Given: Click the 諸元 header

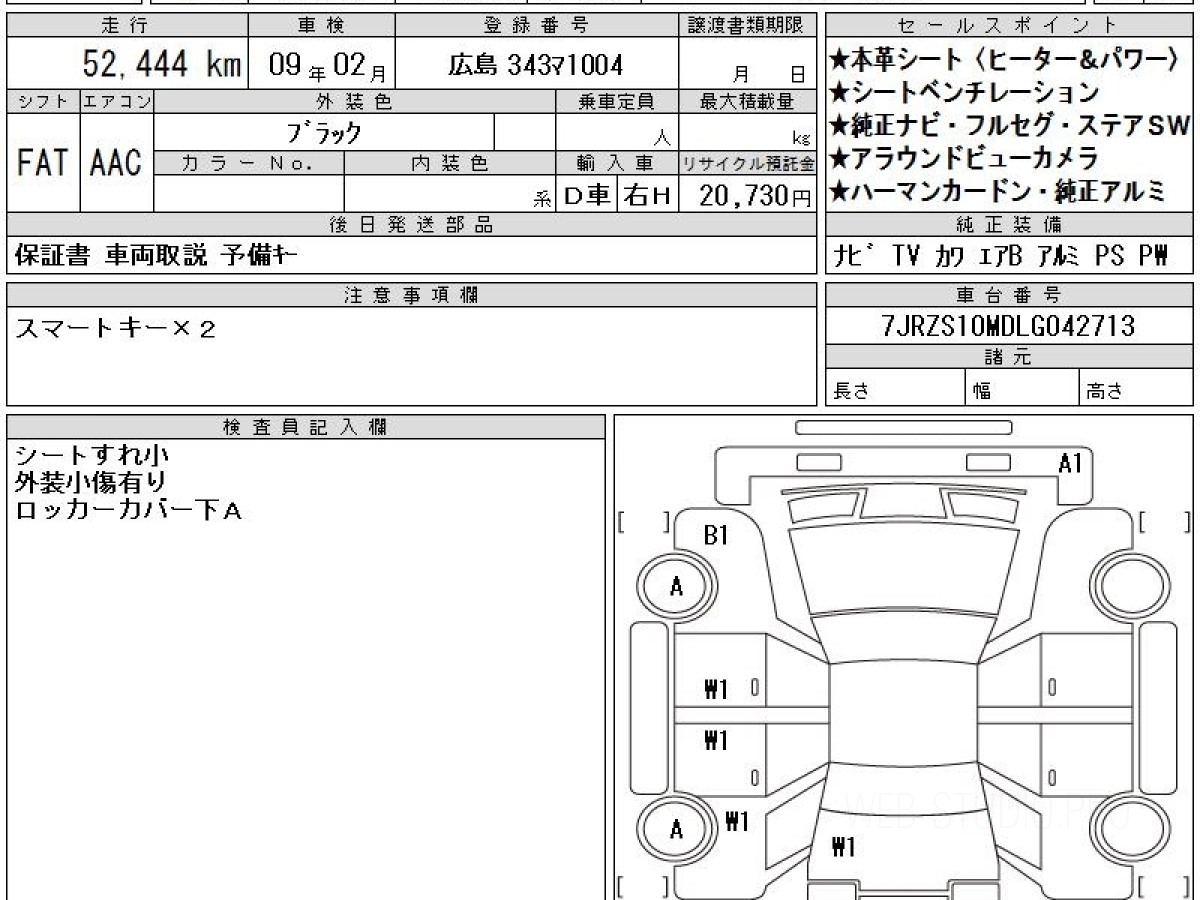Looking at the screenshot, I should [1009, 357].
